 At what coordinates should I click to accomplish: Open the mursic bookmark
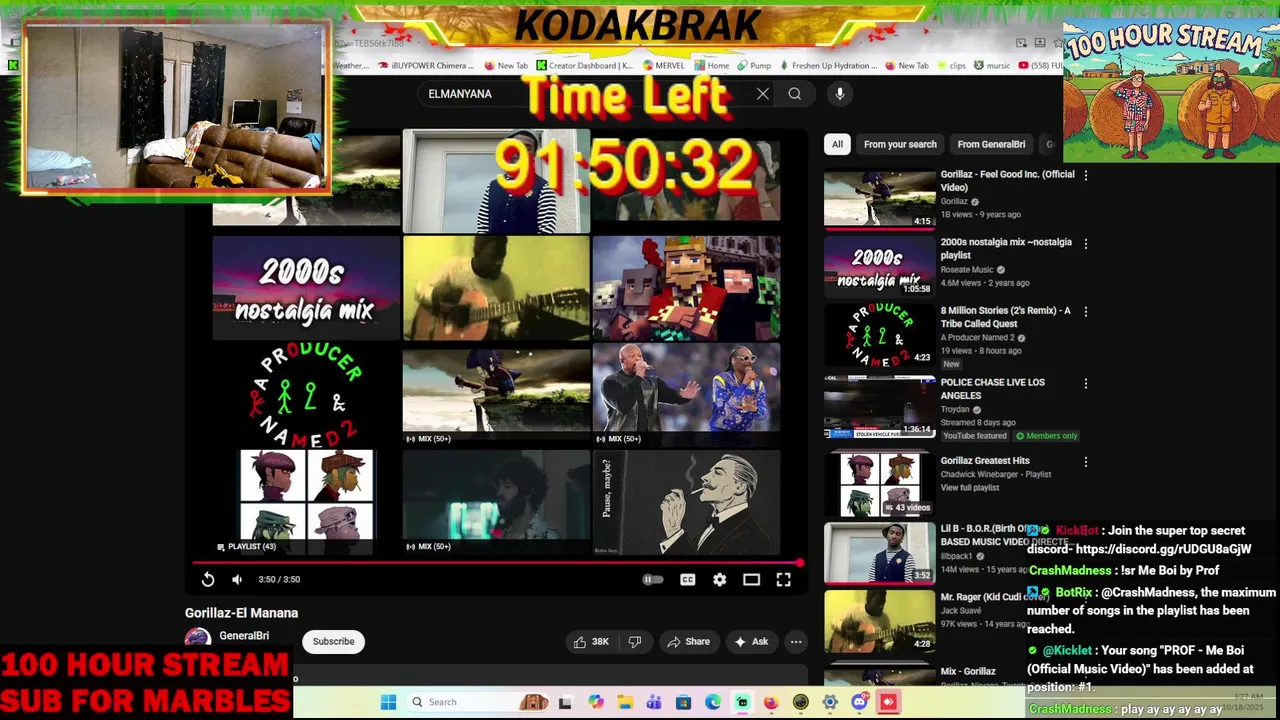[992, 66]
